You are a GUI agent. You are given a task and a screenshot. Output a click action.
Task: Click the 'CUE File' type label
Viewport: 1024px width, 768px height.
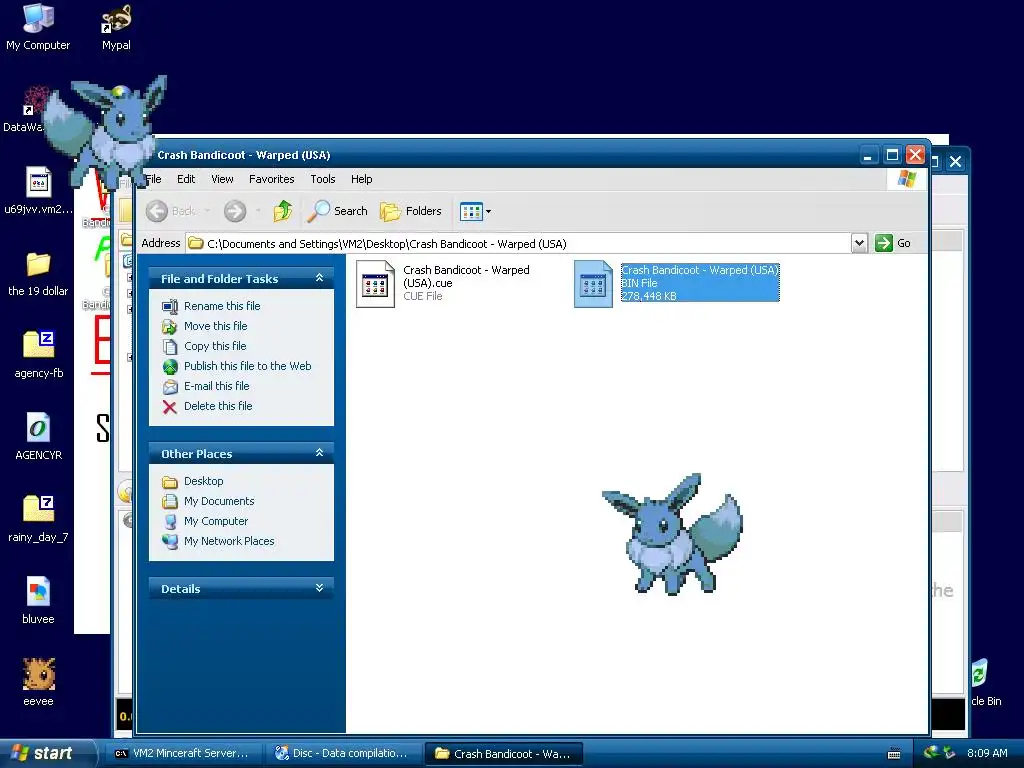coord(423,296)
